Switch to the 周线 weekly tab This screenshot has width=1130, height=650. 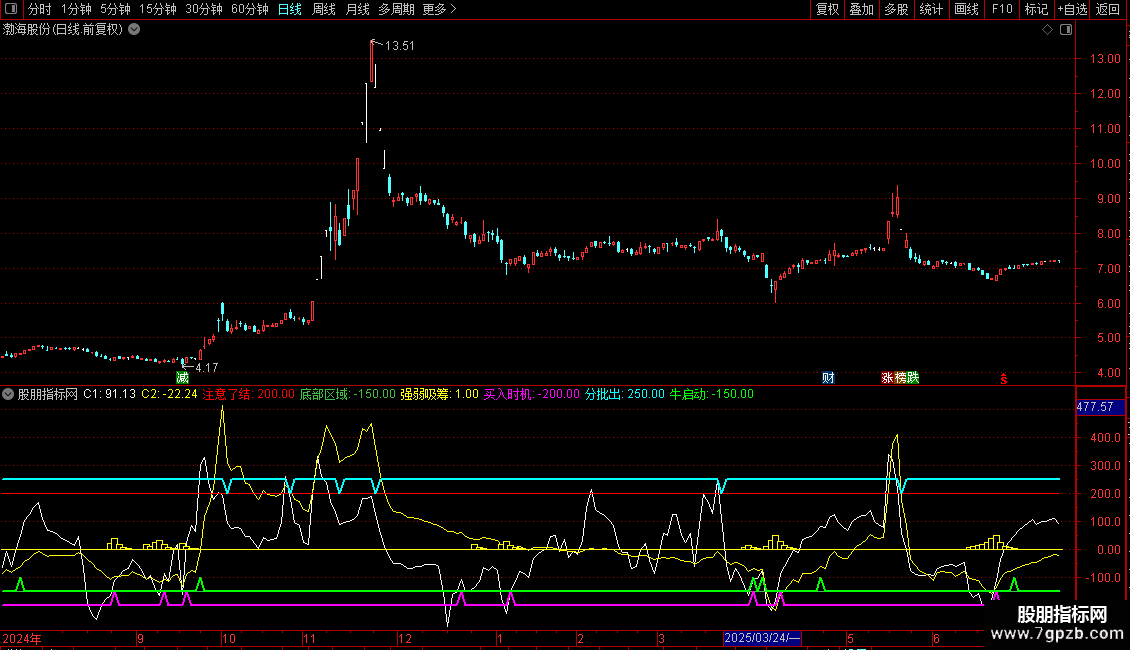coord(323,10)
